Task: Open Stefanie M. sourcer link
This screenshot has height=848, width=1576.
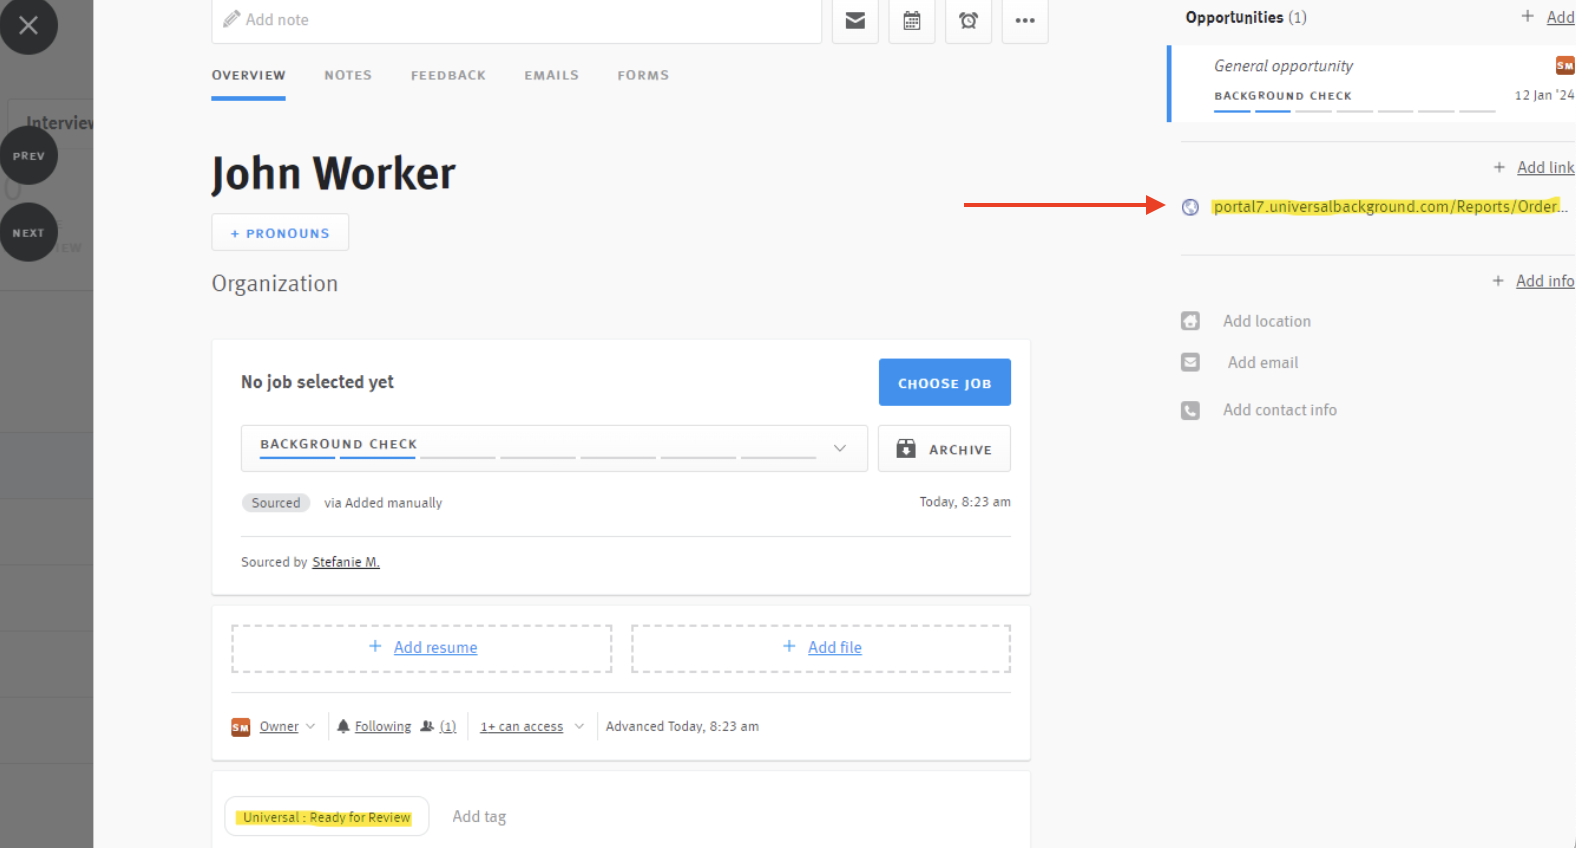Action: pos(346,562)
